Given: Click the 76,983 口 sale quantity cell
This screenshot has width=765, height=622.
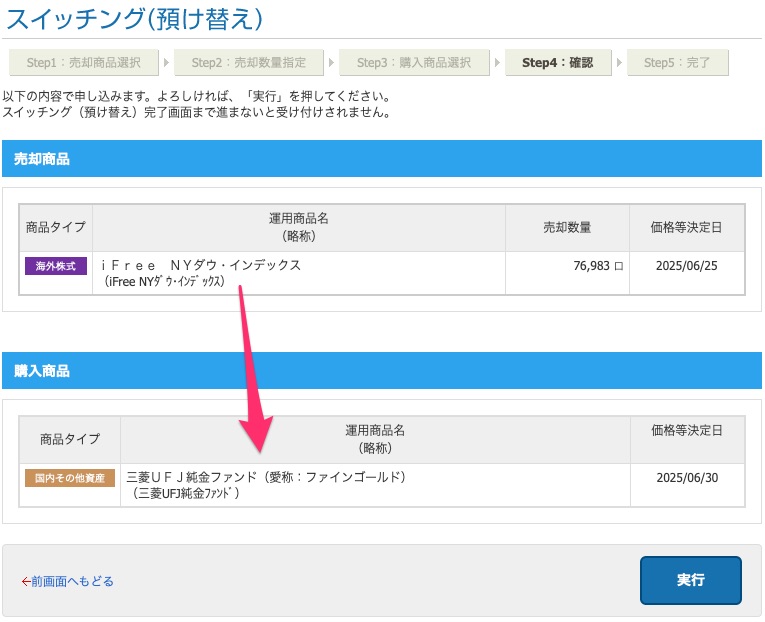Looking at the screenshot, I should click(x=567, y=273).
